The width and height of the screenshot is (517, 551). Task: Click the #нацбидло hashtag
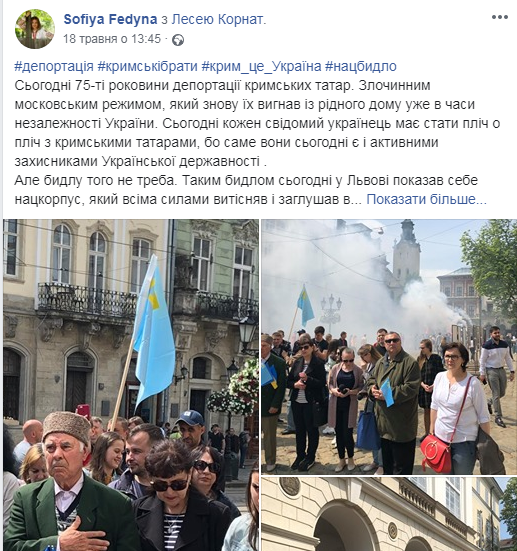[x=361, y=66]
